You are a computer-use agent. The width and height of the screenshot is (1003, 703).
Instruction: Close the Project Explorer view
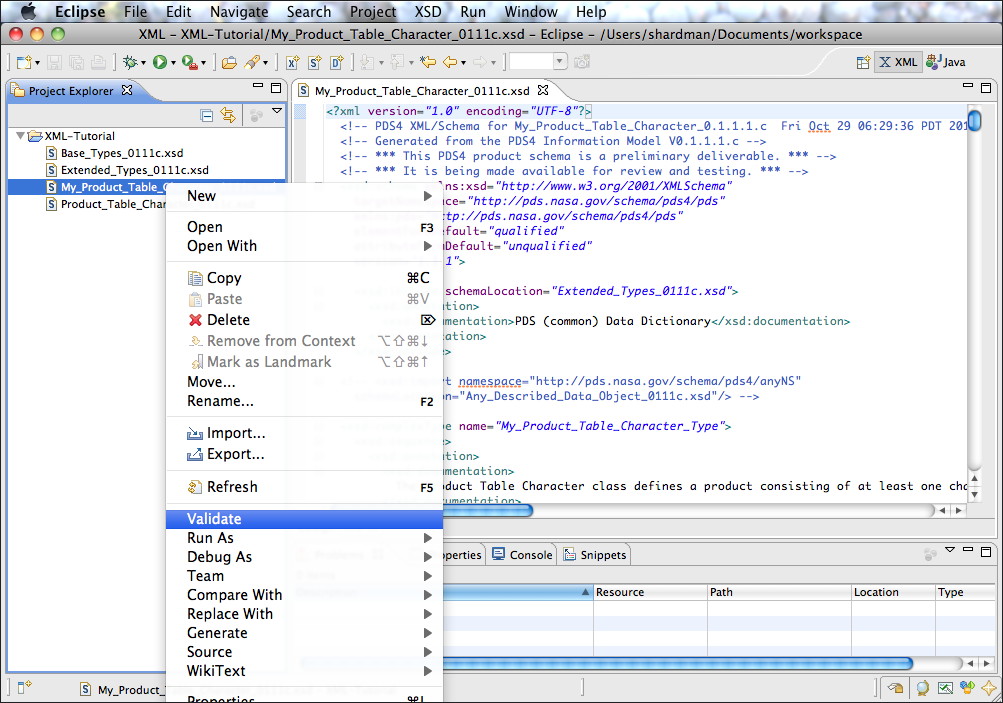pos(127,90)
